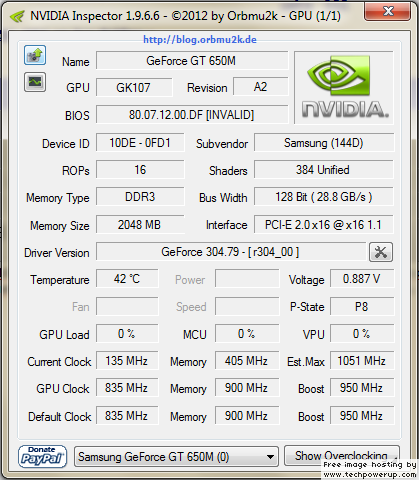Click the Voltage value 0.887 V
The image size is (419, 480).
tap(362, 279)
